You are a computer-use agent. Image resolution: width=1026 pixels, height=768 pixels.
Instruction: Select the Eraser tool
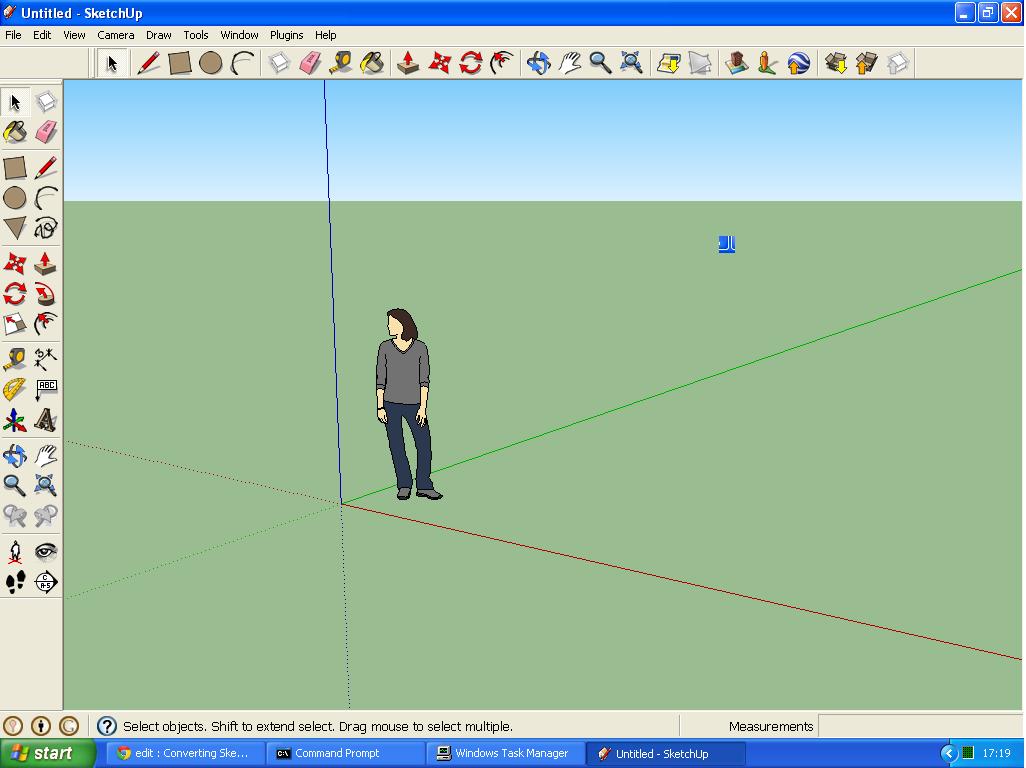pyautogui.click(x=308, y=62)
